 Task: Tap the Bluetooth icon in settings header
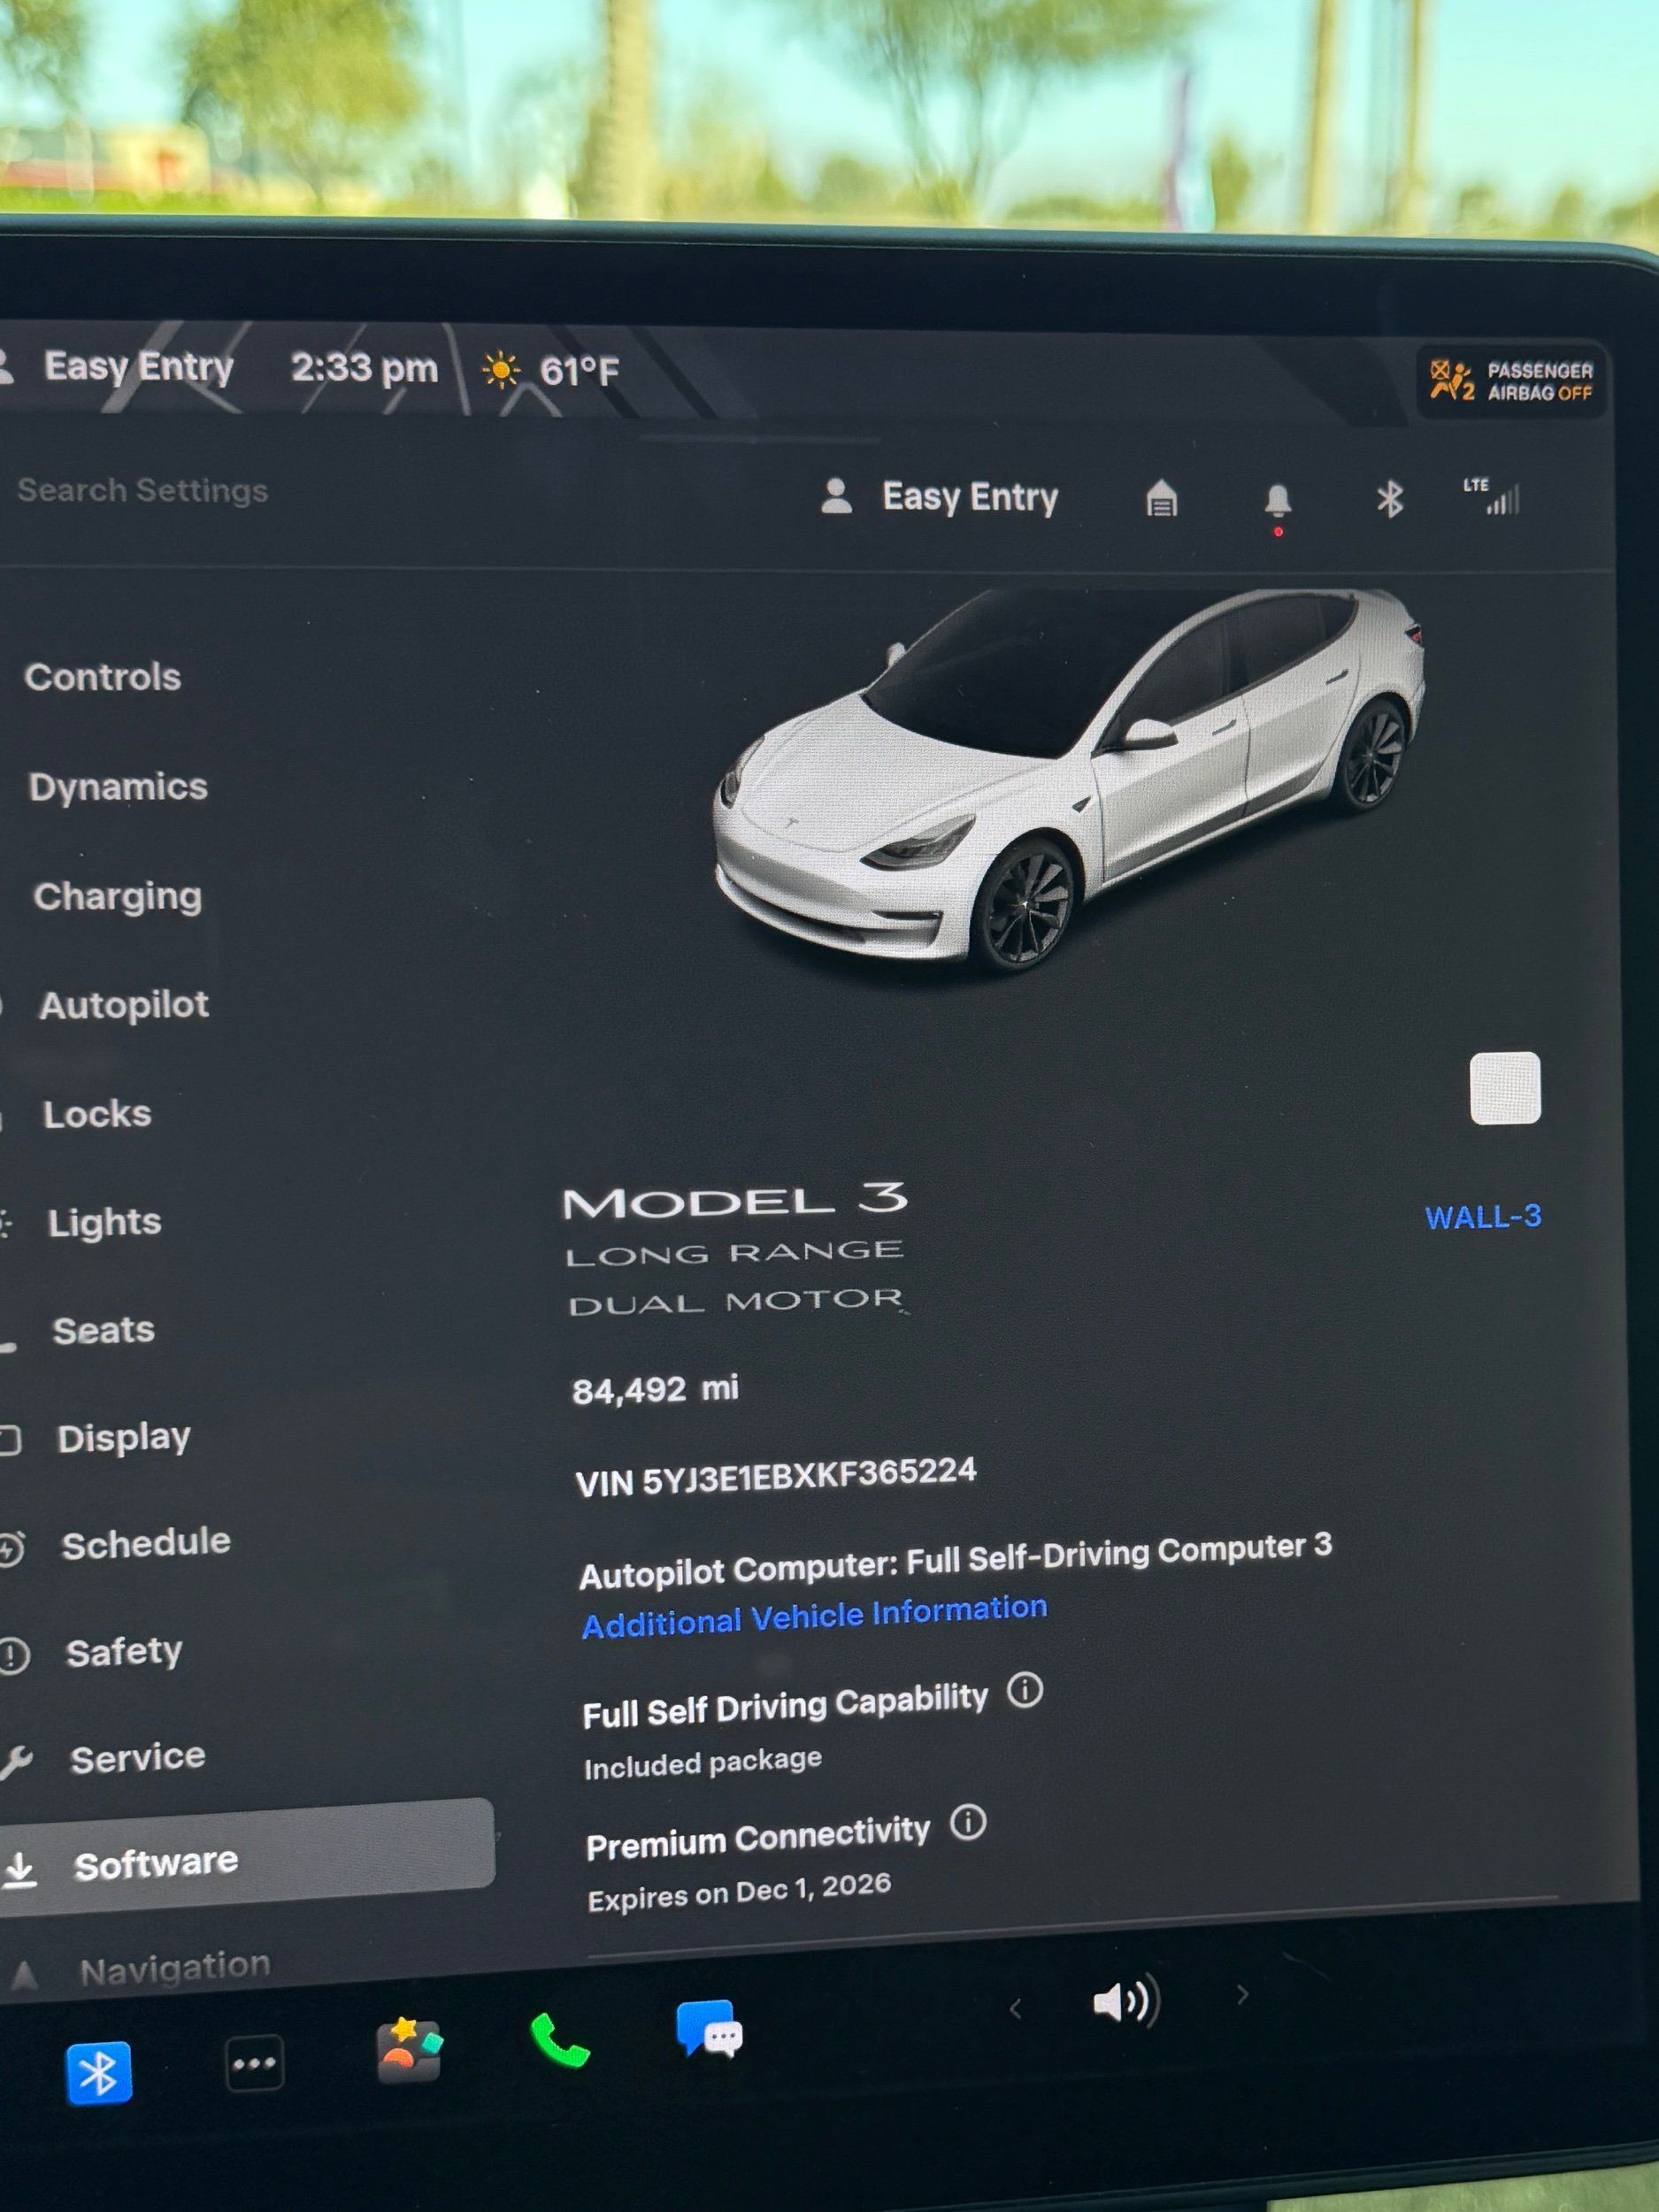(1389, 499)
